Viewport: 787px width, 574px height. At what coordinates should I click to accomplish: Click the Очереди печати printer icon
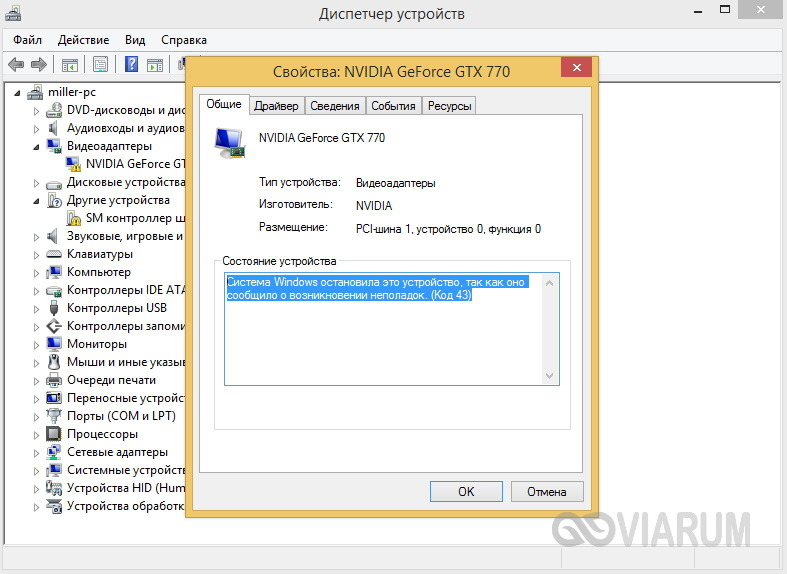tap(54, 380)
